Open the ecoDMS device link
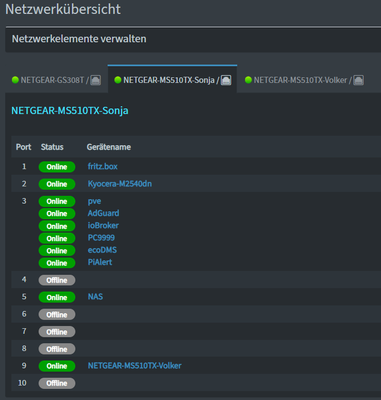Screen dimensions: 381x400 point(102,250)
